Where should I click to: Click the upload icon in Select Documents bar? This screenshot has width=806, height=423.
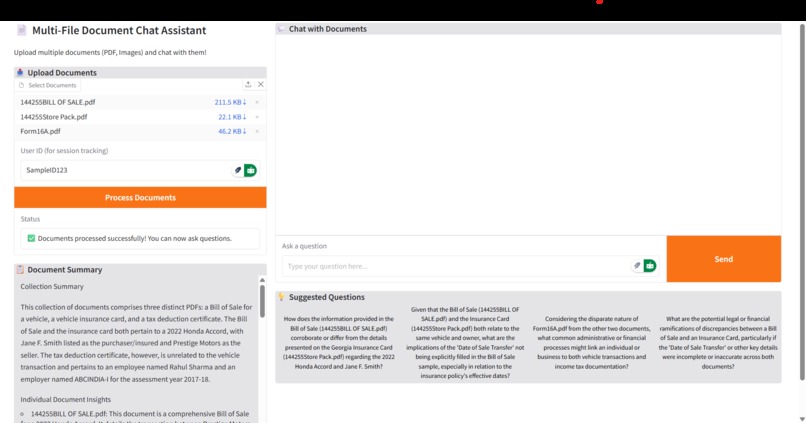click(248, 84)
